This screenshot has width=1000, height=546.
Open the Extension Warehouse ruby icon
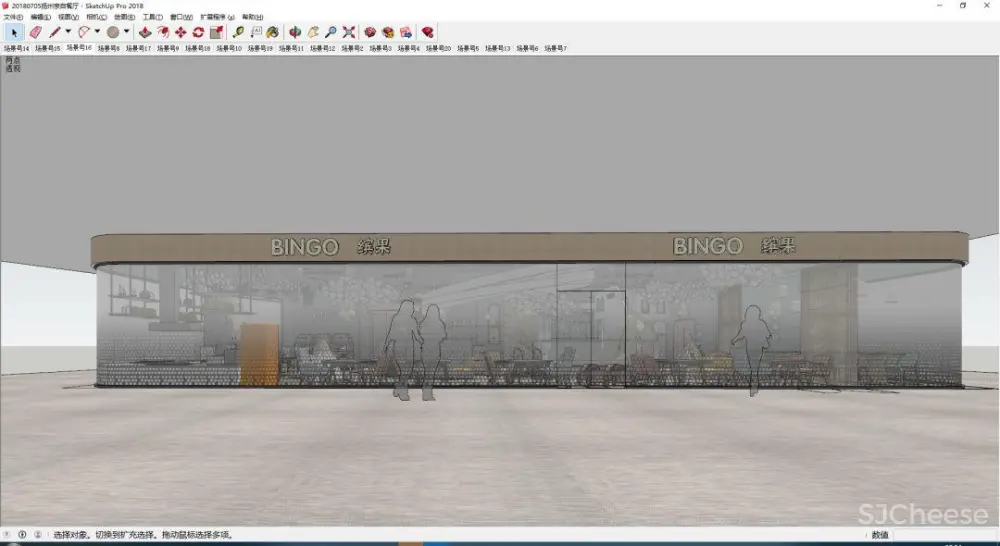pyautogui.click(x=428, y=32)
